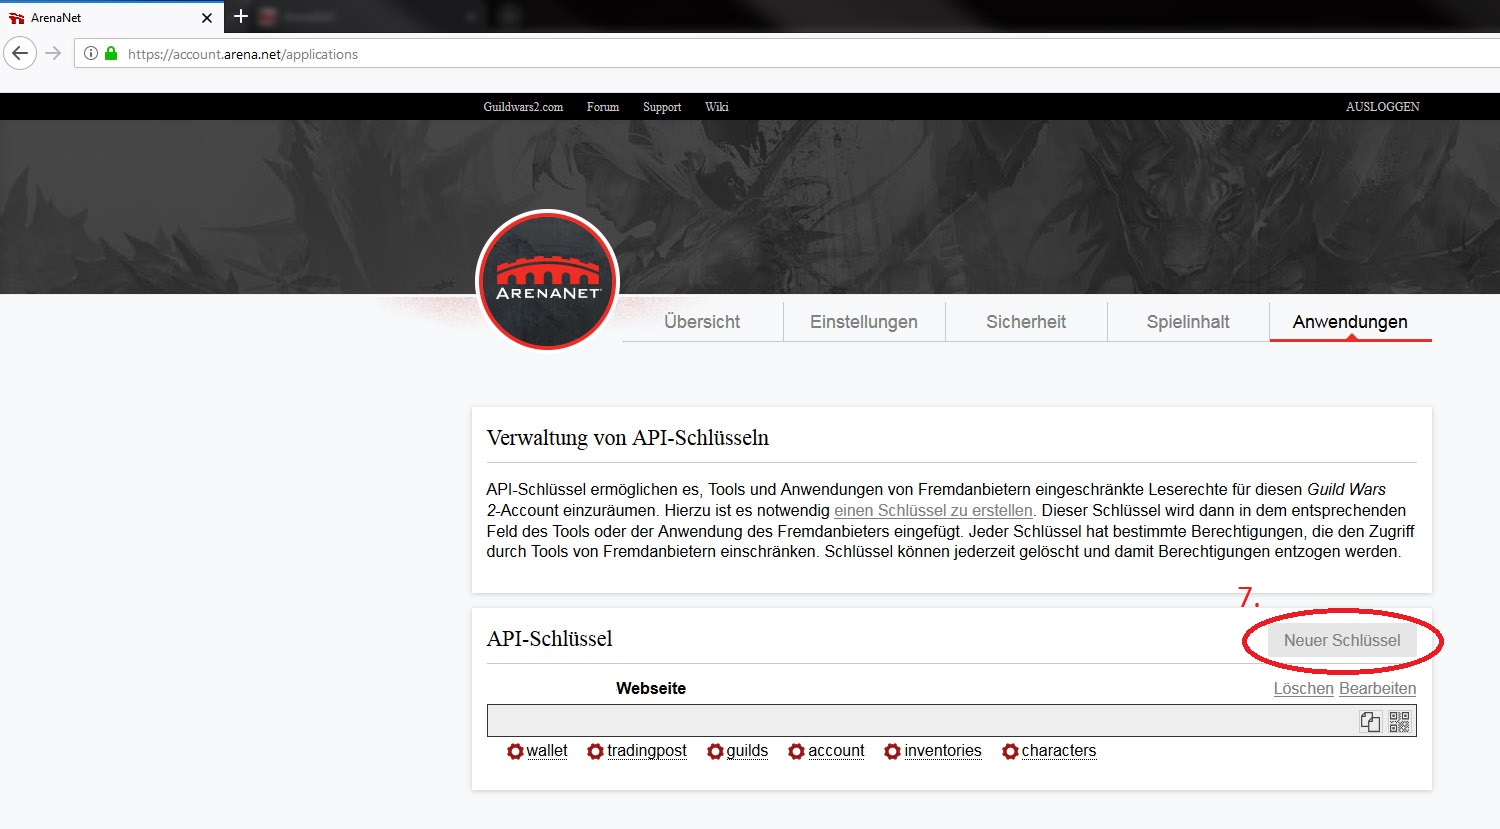Click the gear icon beside guilds
Screen dimensions: 1500x829
[715, 751]
